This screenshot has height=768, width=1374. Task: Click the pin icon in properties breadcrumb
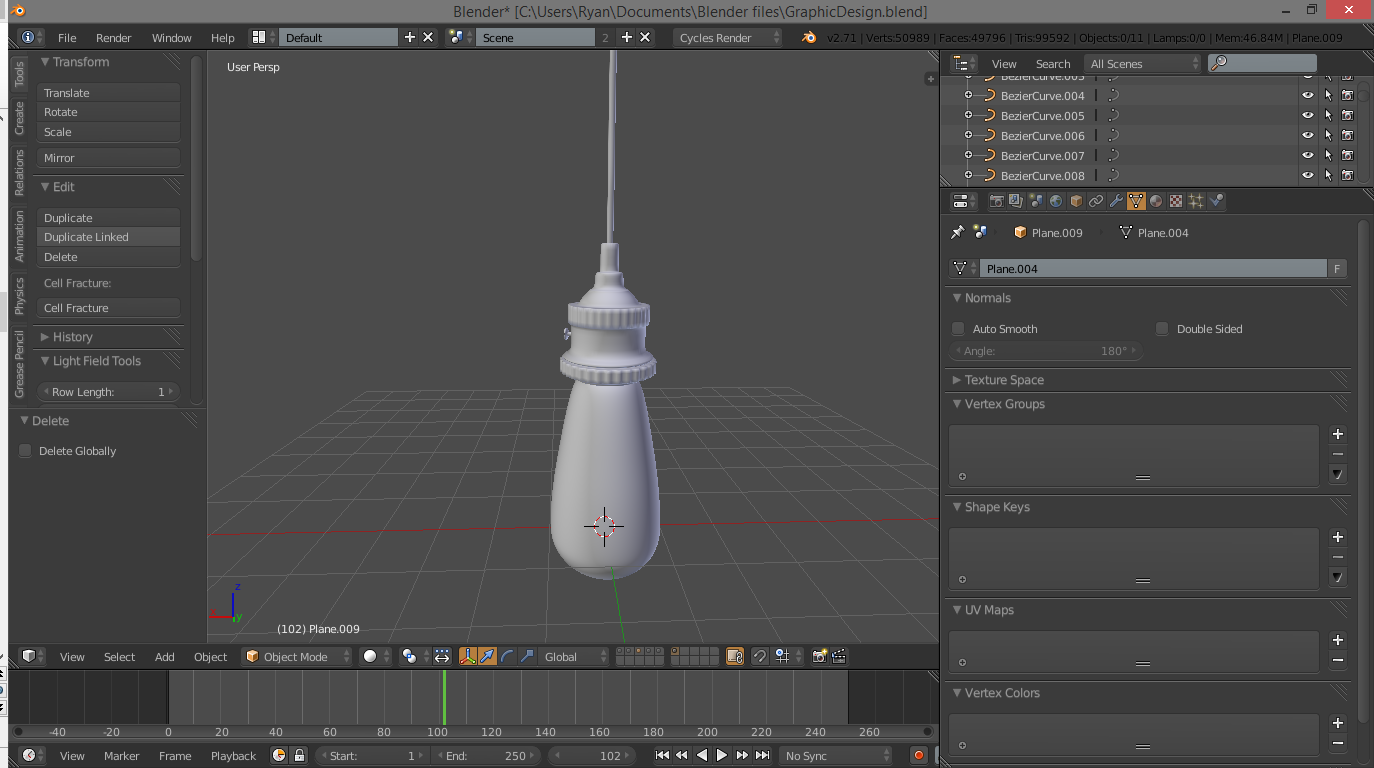957,232
